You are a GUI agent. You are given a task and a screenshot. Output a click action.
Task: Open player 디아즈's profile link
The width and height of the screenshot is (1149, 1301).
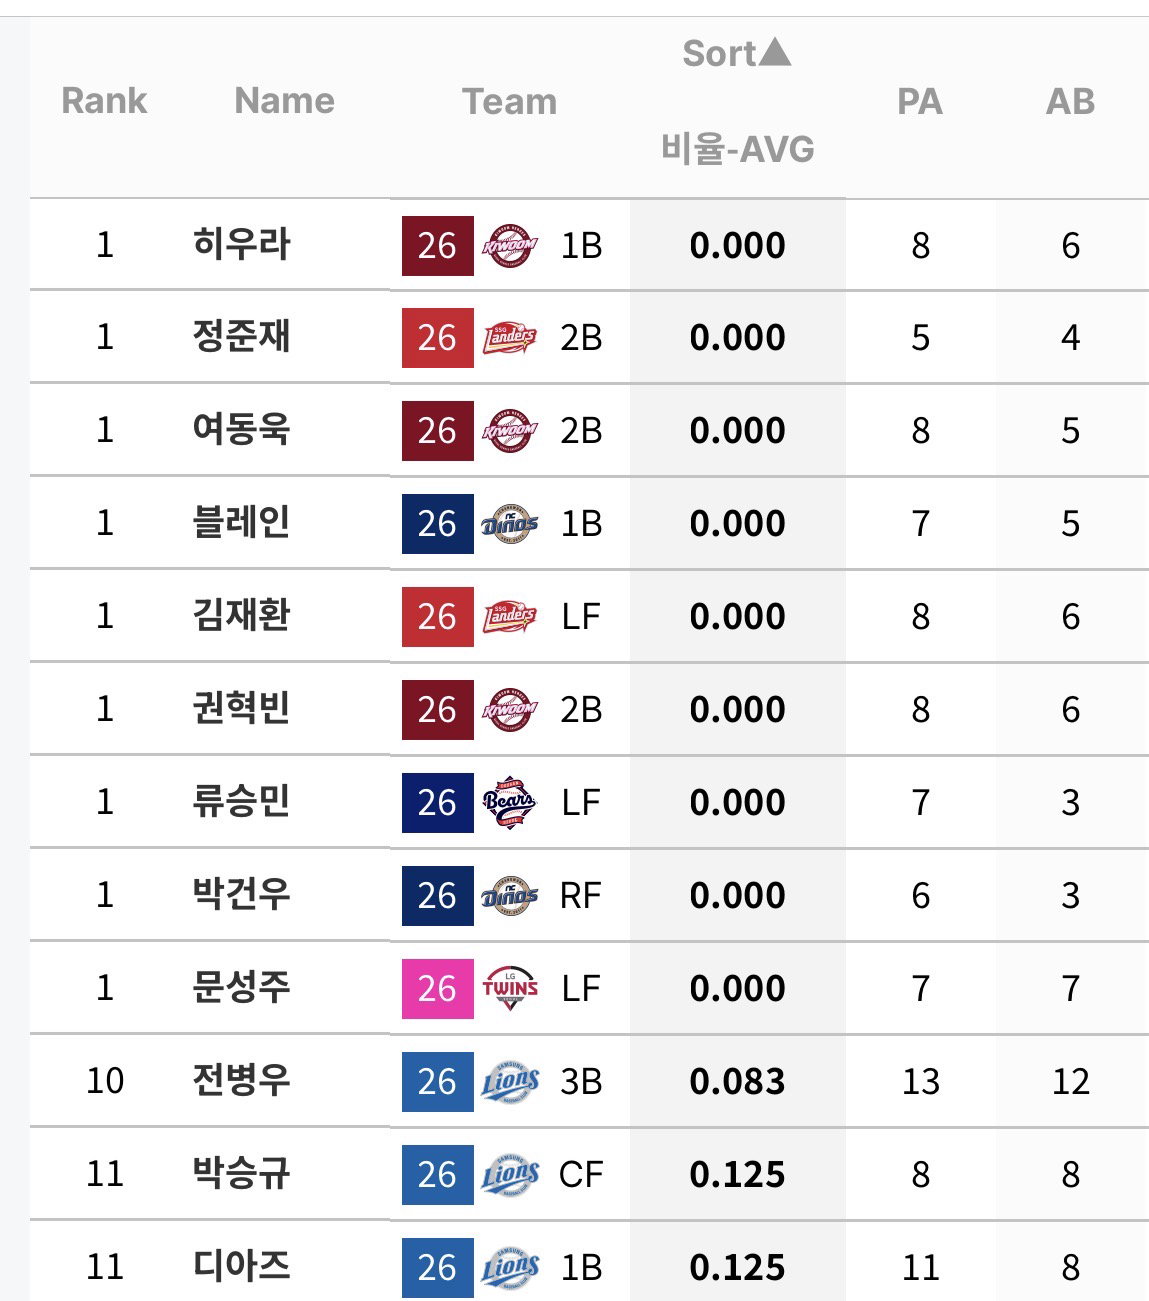241,1266
